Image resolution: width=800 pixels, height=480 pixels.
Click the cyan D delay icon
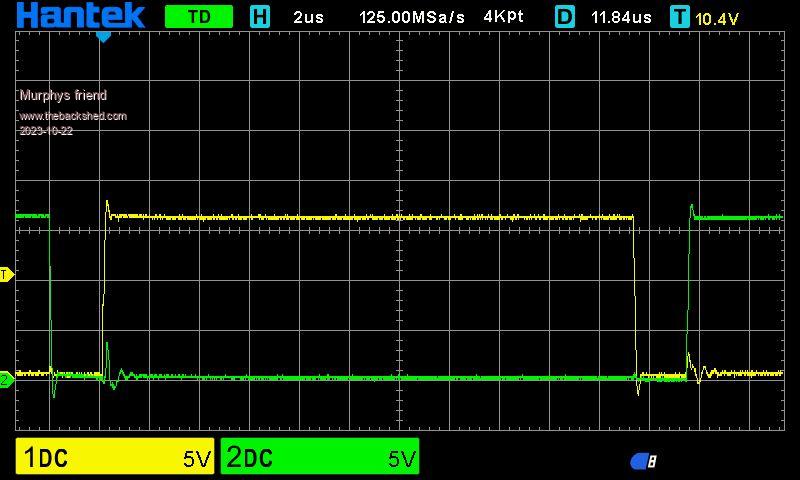(565, 16)
